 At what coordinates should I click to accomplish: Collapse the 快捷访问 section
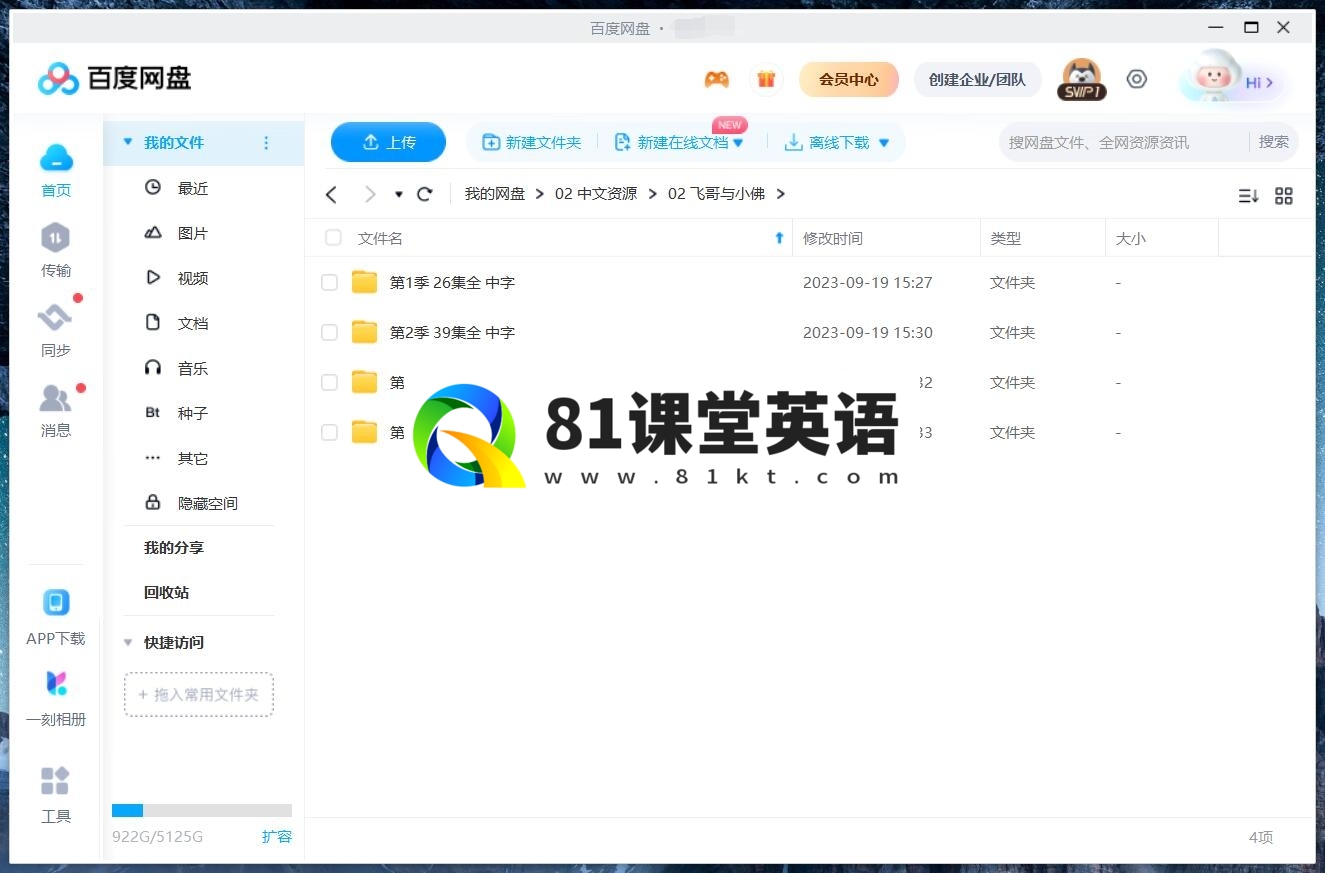click(127, 643)
